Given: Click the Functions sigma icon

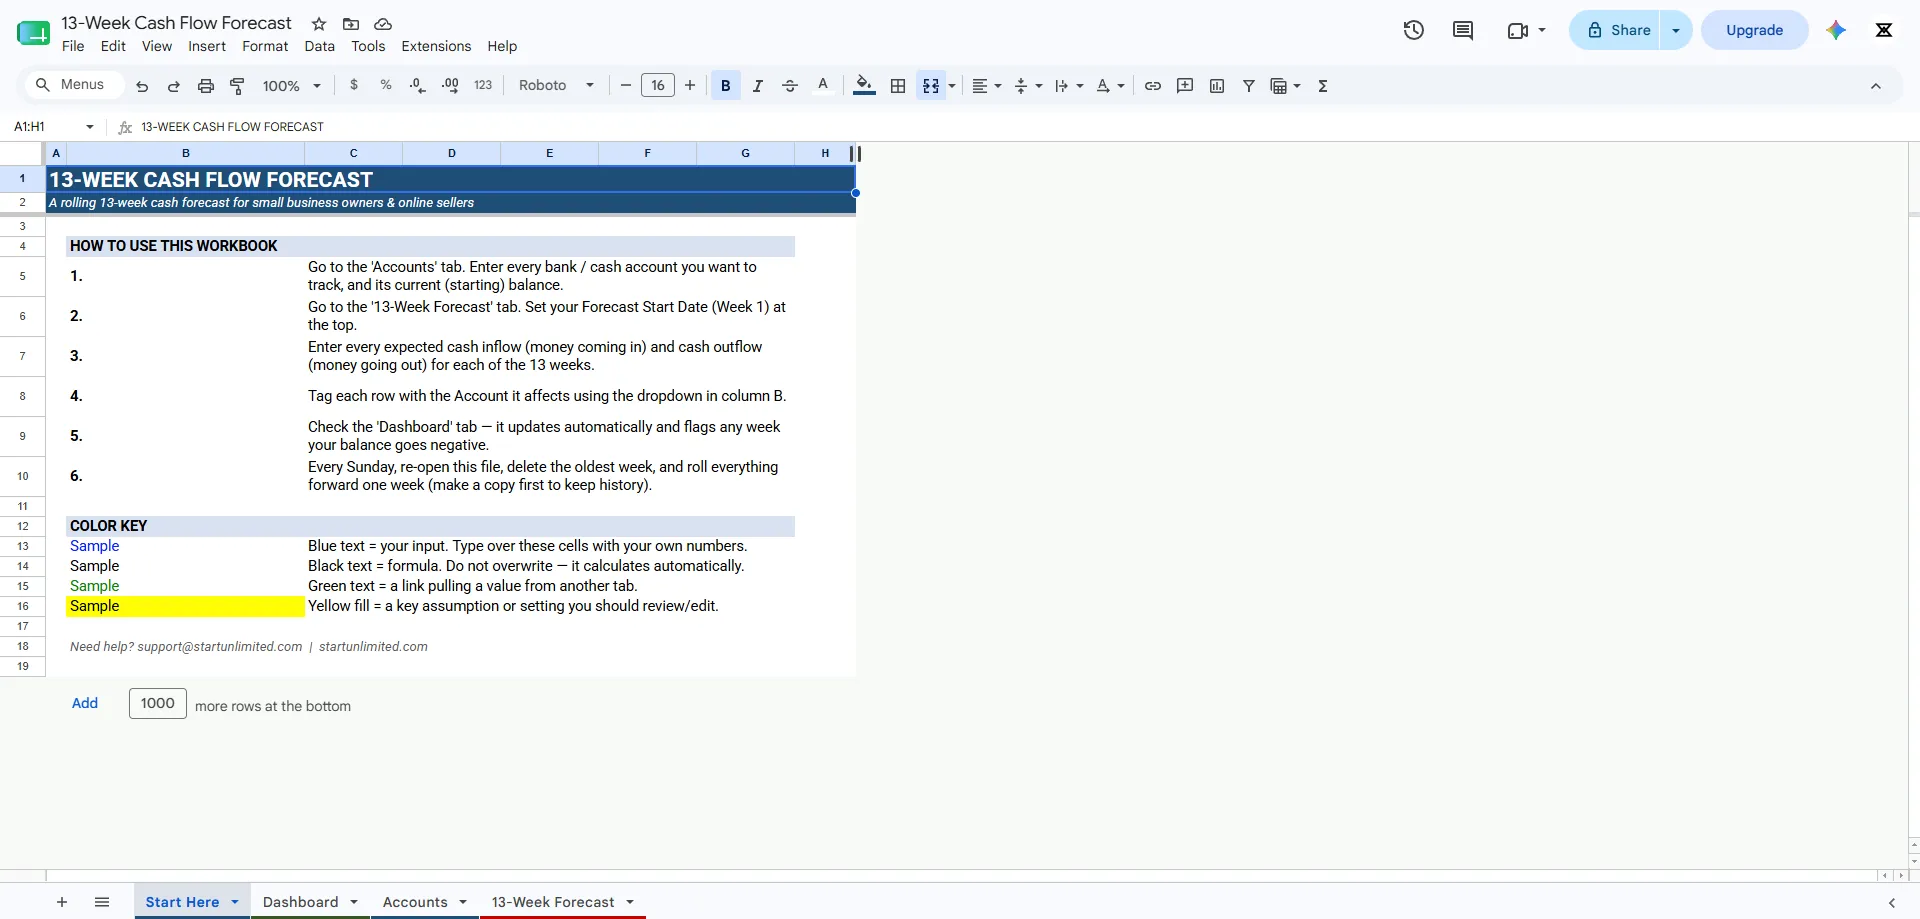Looking at the screenshot, I should (1323, 86).
